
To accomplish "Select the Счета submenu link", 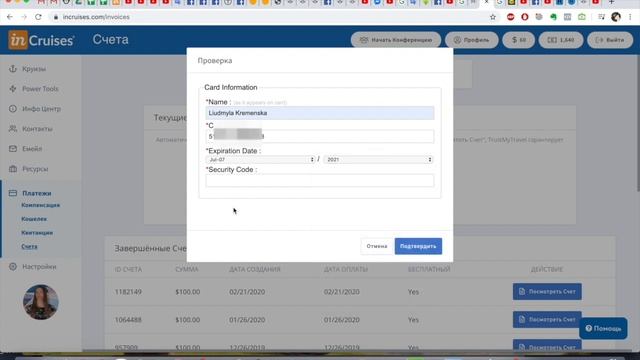I will [29, 247].
